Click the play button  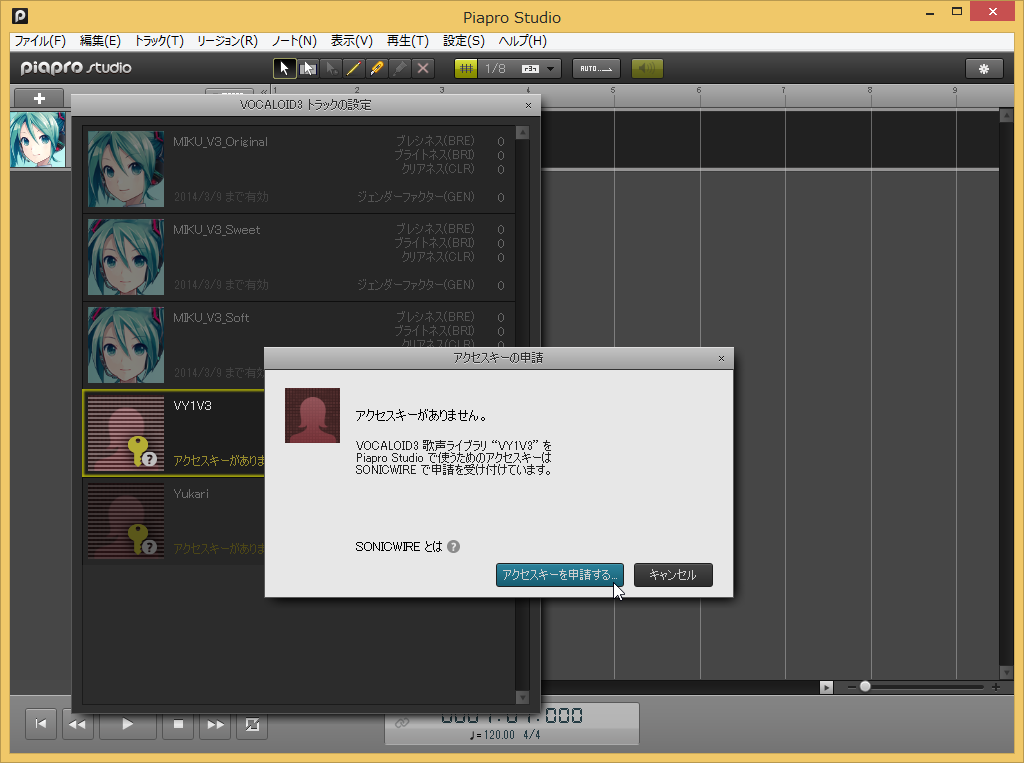point(127,724)
